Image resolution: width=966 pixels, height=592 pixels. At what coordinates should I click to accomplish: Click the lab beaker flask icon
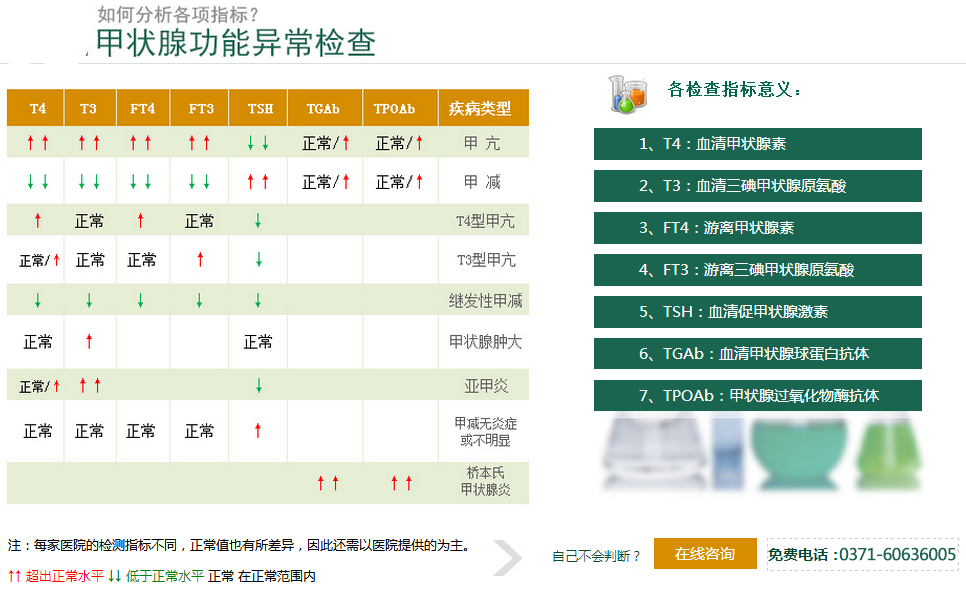[629, 92]
